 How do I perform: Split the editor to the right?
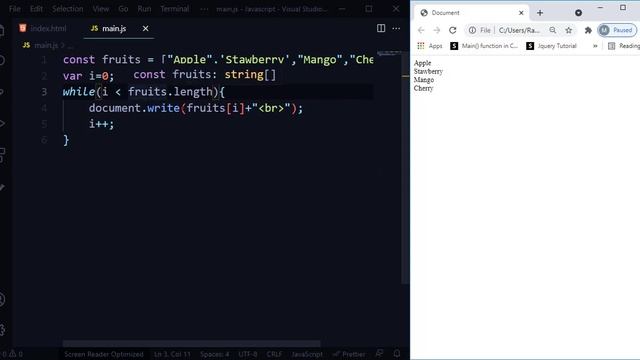(381, 28)
